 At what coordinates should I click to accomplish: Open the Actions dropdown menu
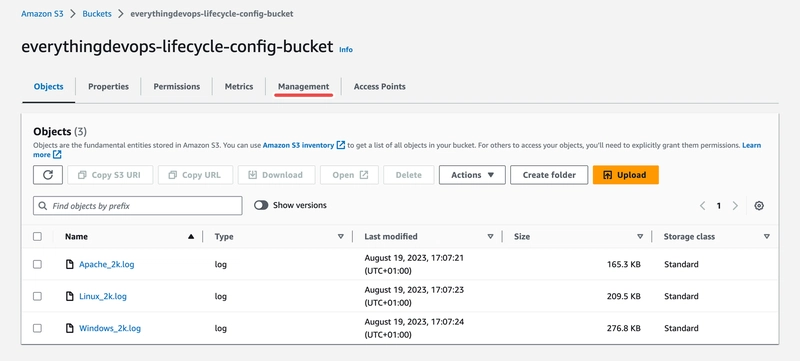(472, 175)
